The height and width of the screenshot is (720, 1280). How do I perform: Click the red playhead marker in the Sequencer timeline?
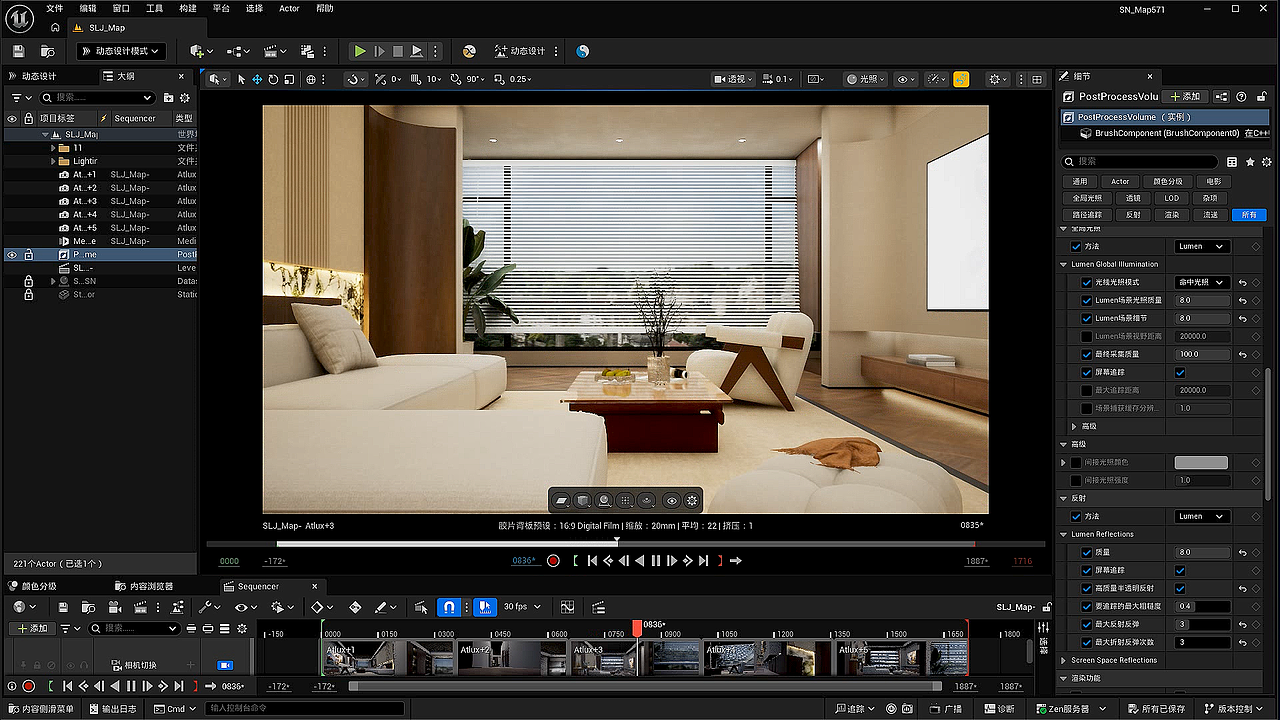click(x=637, y=628)
